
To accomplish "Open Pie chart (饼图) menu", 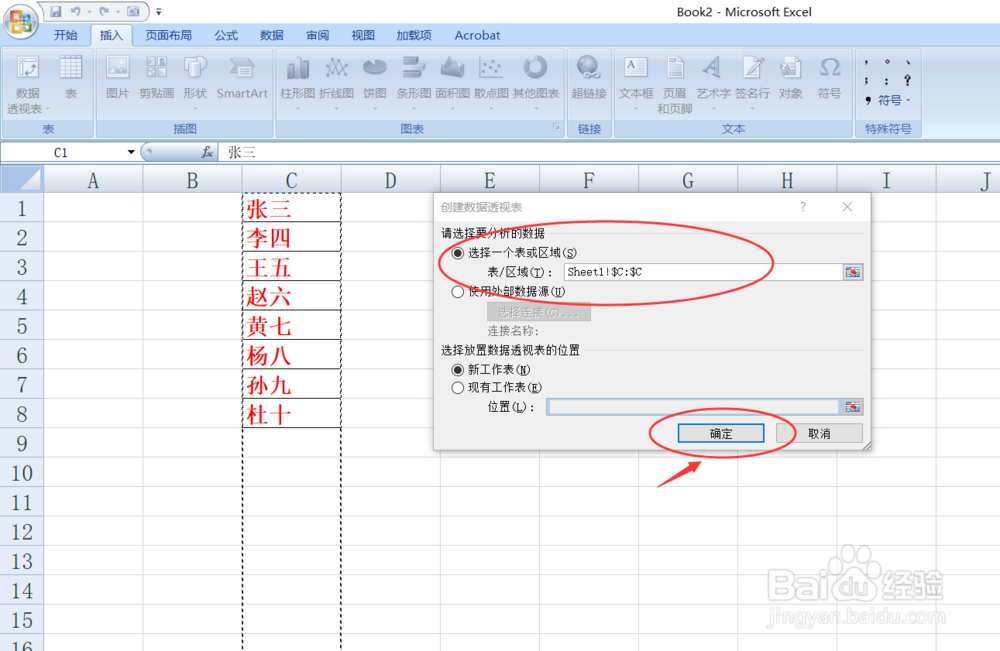I will click(x=375, y=83).
